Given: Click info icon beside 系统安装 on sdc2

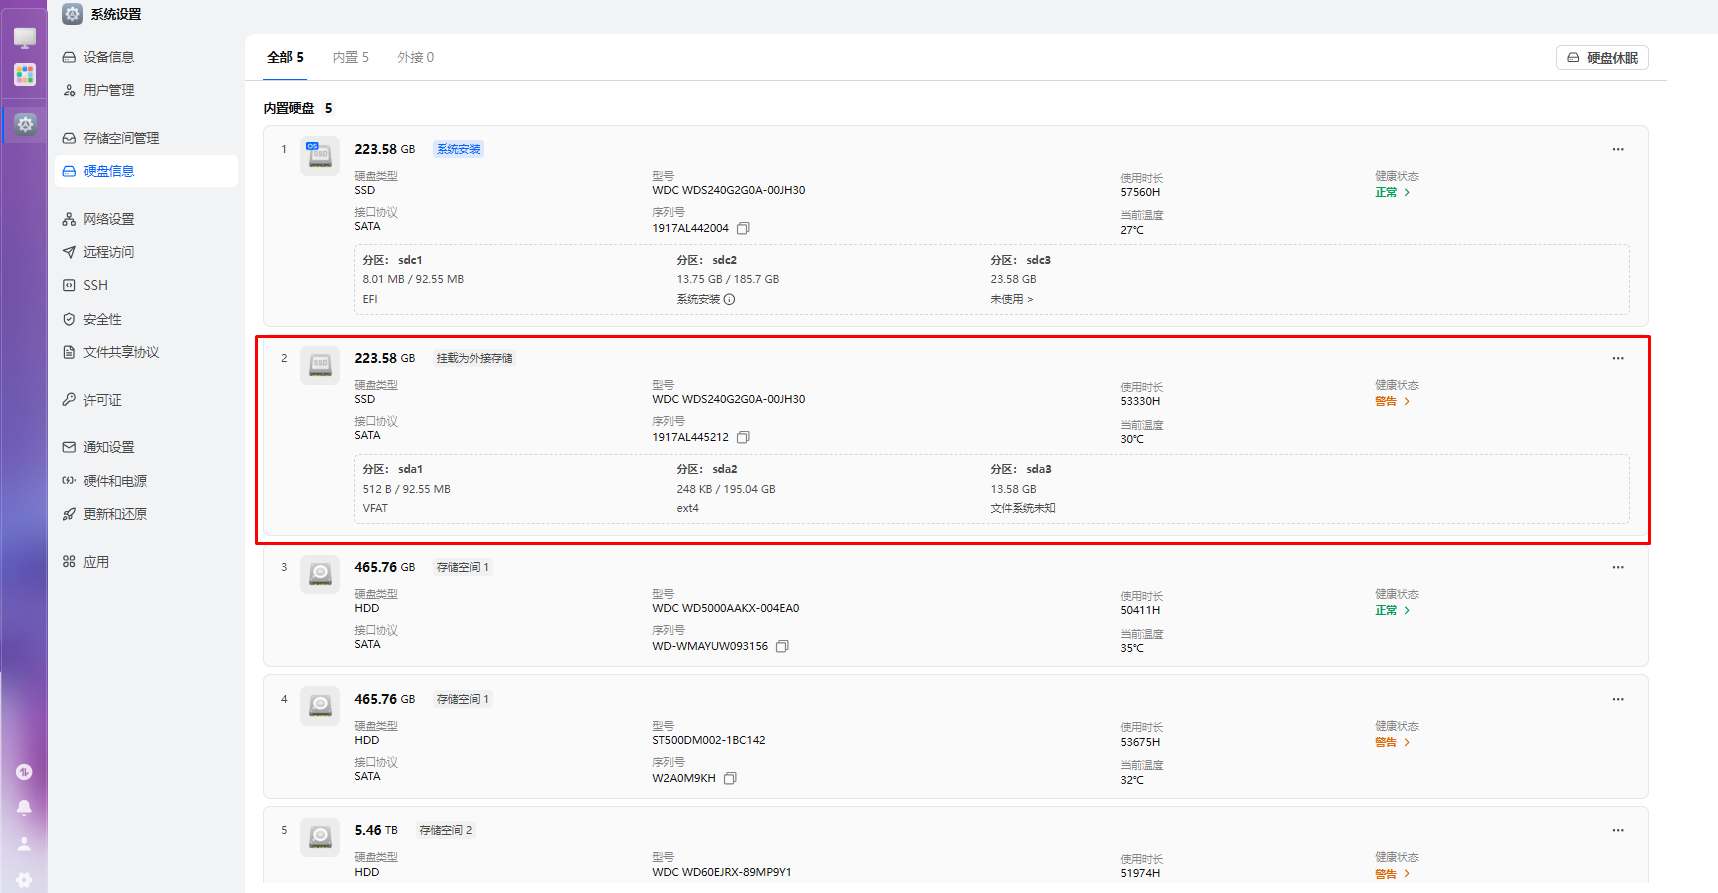Looking at the screenshot, I should 729,299.
